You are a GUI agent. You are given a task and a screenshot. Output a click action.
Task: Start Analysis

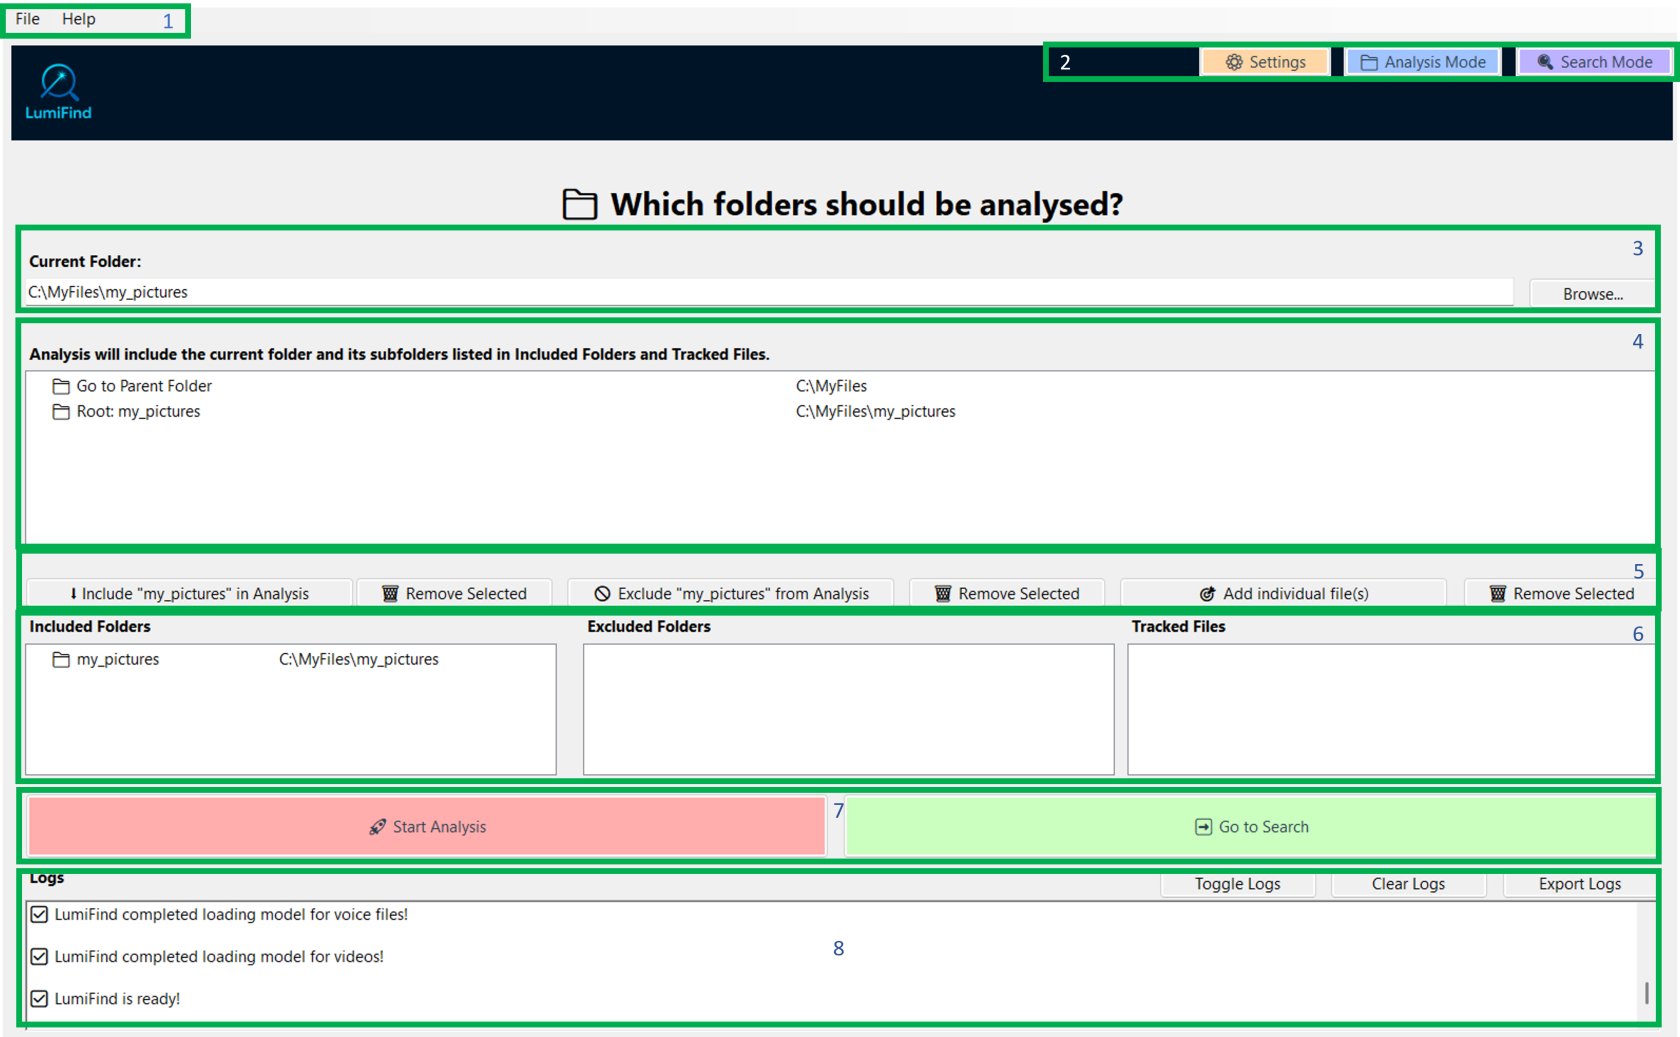point(427,826)
